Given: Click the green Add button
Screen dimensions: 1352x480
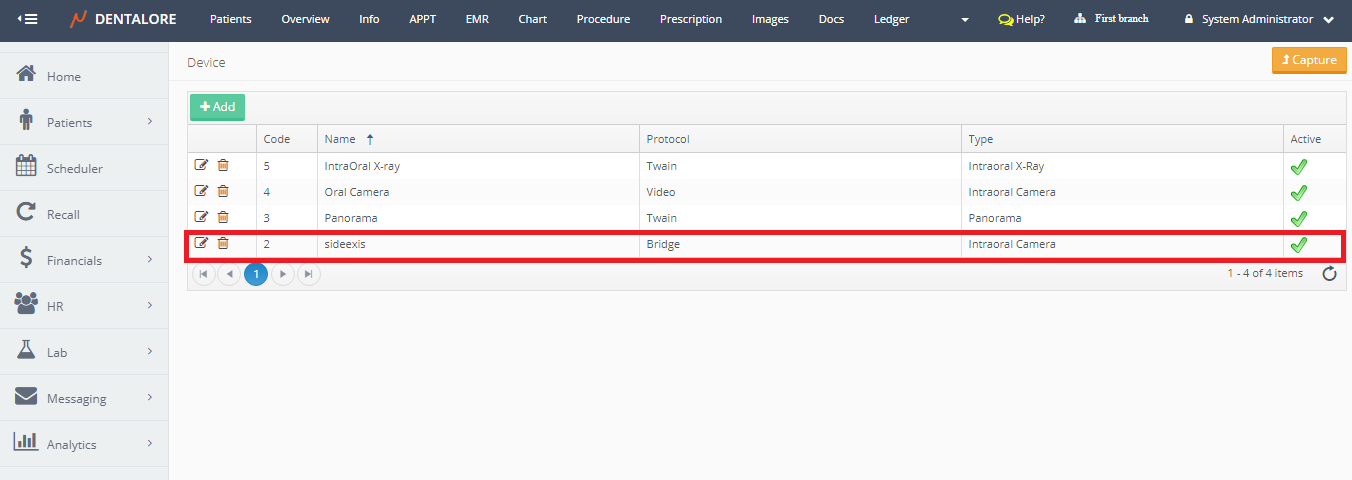Looking at the screenshot, I should pyautogui.click(x=217, y=107).
